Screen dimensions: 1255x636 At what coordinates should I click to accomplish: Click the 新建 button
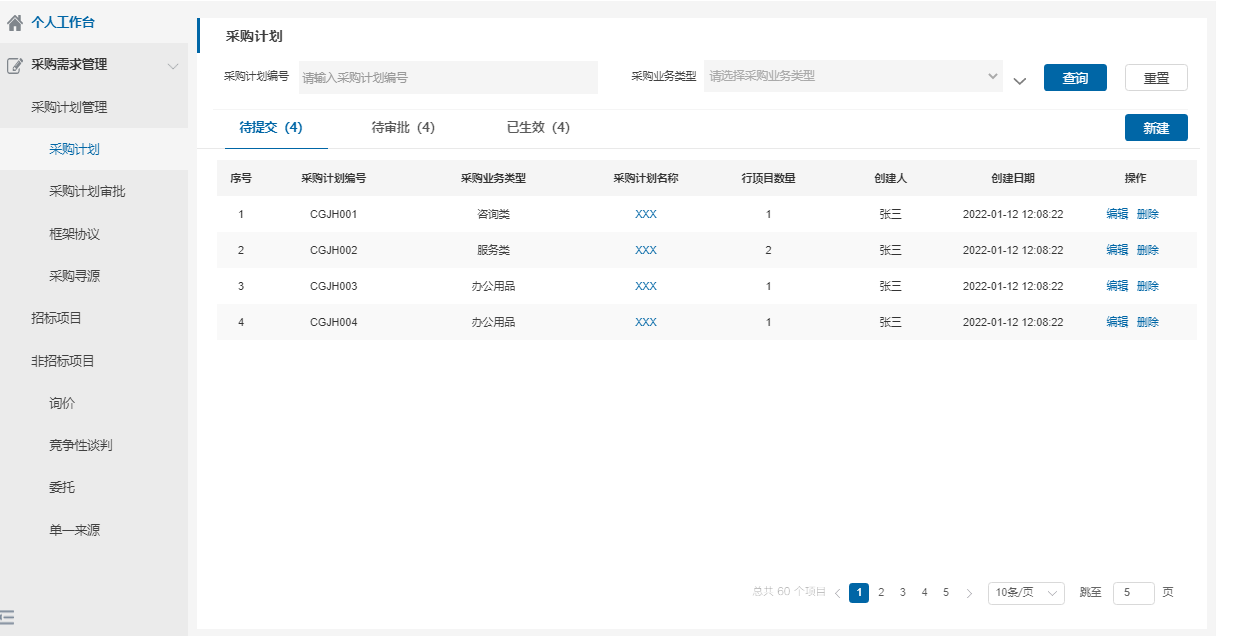point(1156,128)
